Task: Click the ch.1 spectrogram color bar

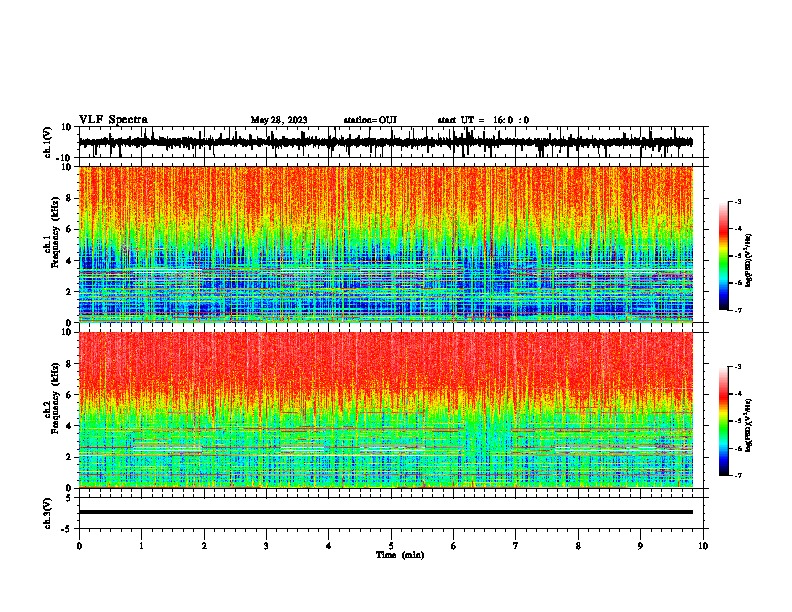Action: click(723, 256)
